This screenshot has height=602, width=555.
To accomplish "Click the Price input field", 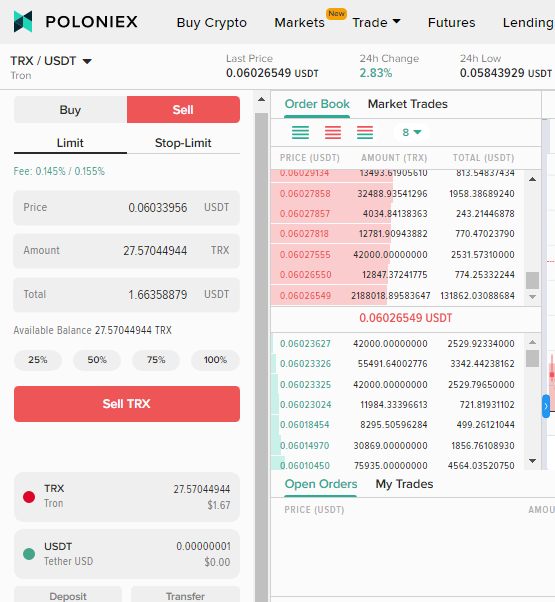I will tap(127, 208).
